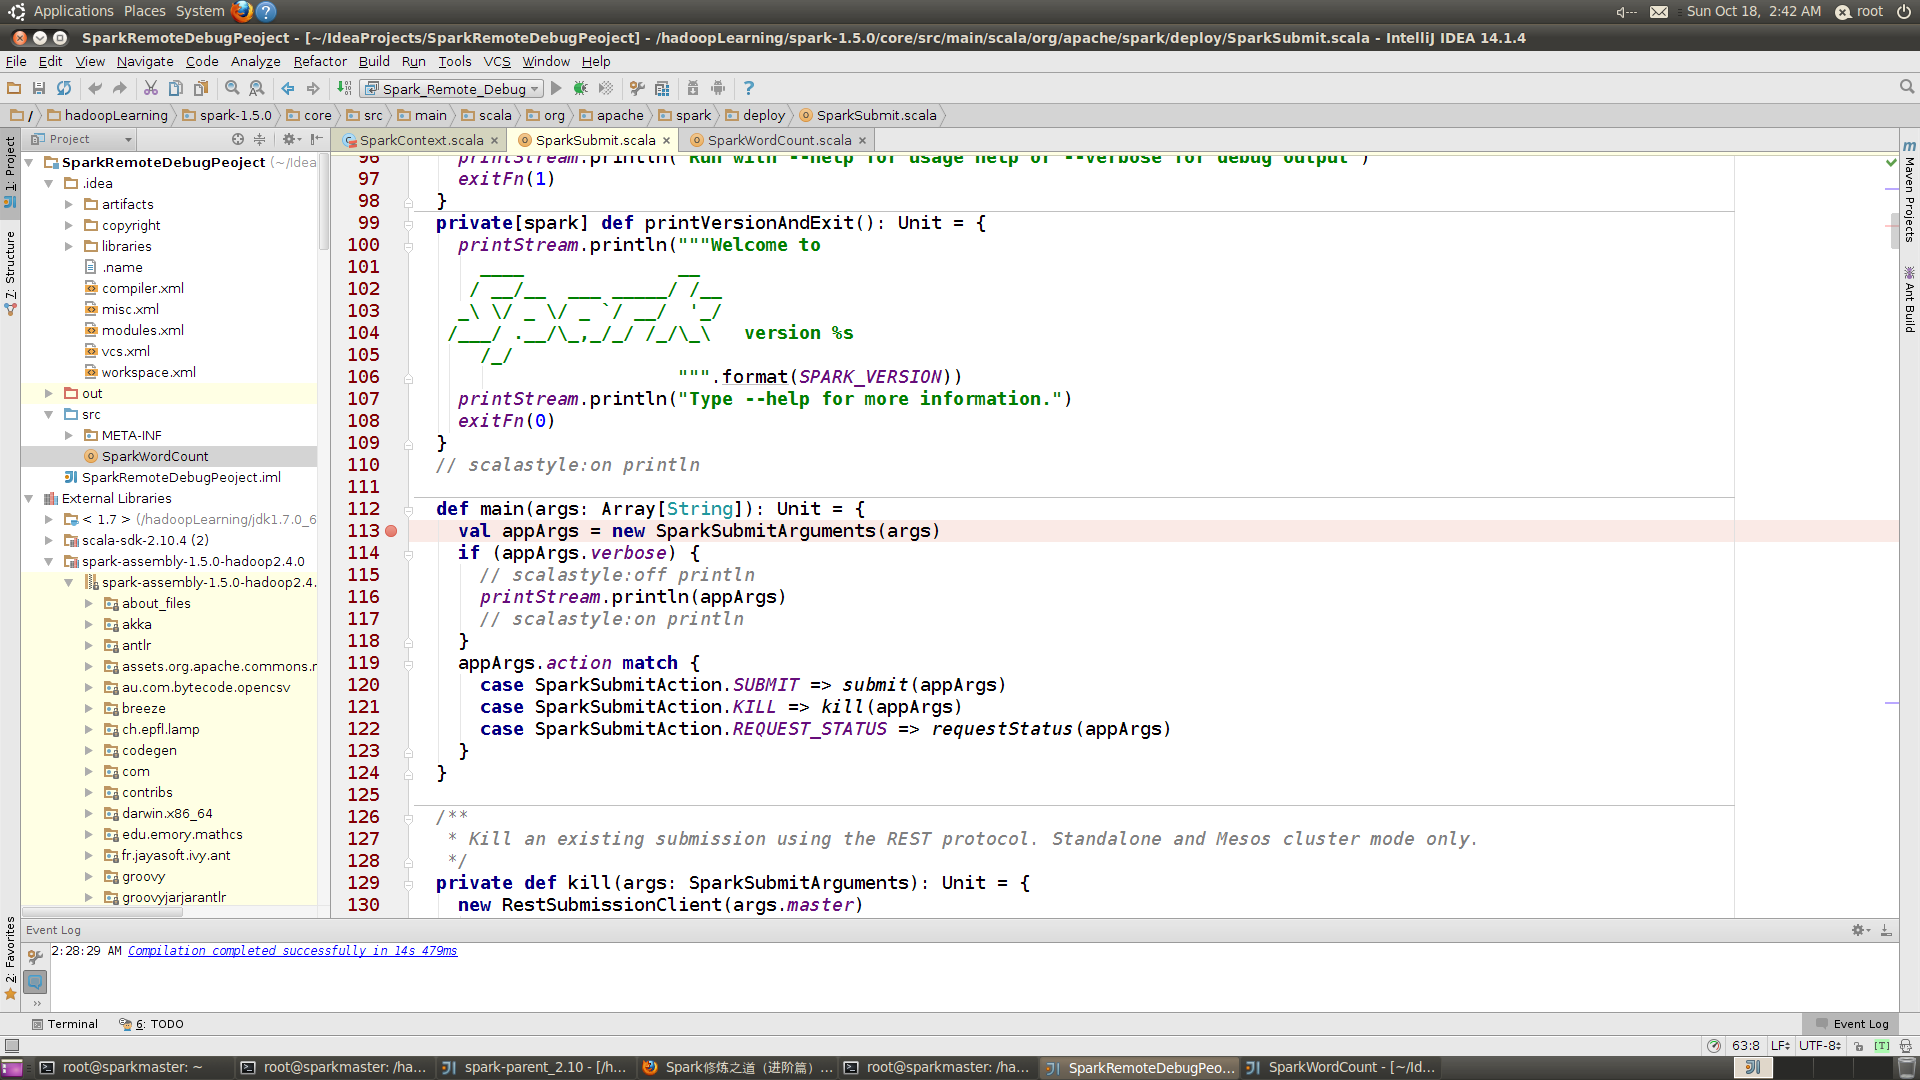The image size is (1920, 1080).
Task: Open Project Structure toolbar icon
Action: coord(662,88)
